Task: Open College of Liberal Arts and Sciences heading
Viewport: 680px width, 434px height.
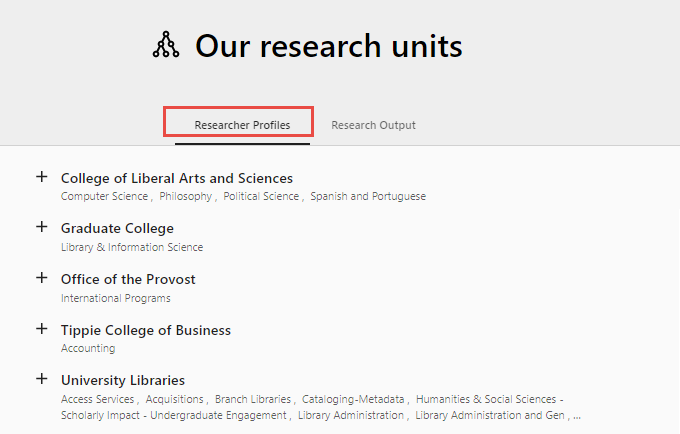Action: [176, 178]
